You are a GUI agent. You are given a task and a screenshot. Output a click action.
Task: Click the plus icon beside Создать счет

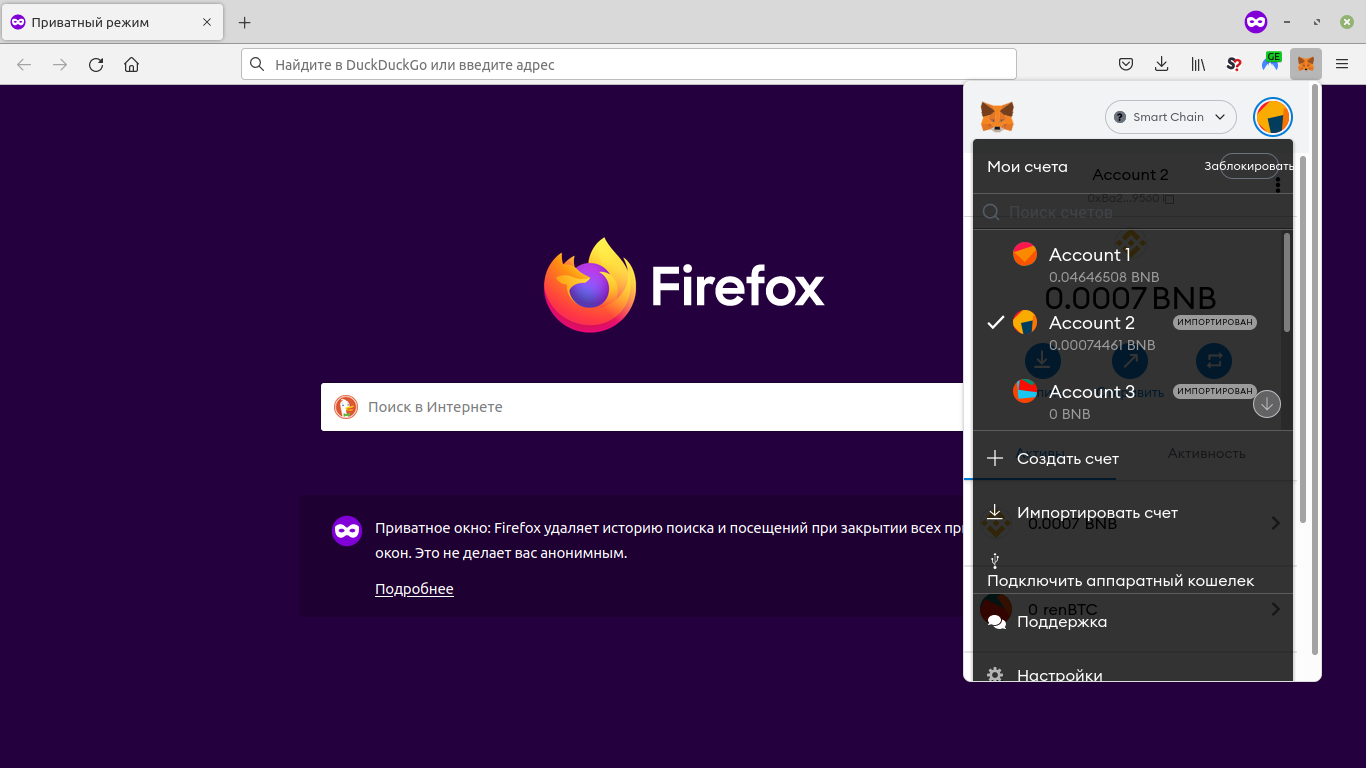[x=995, y=458]
